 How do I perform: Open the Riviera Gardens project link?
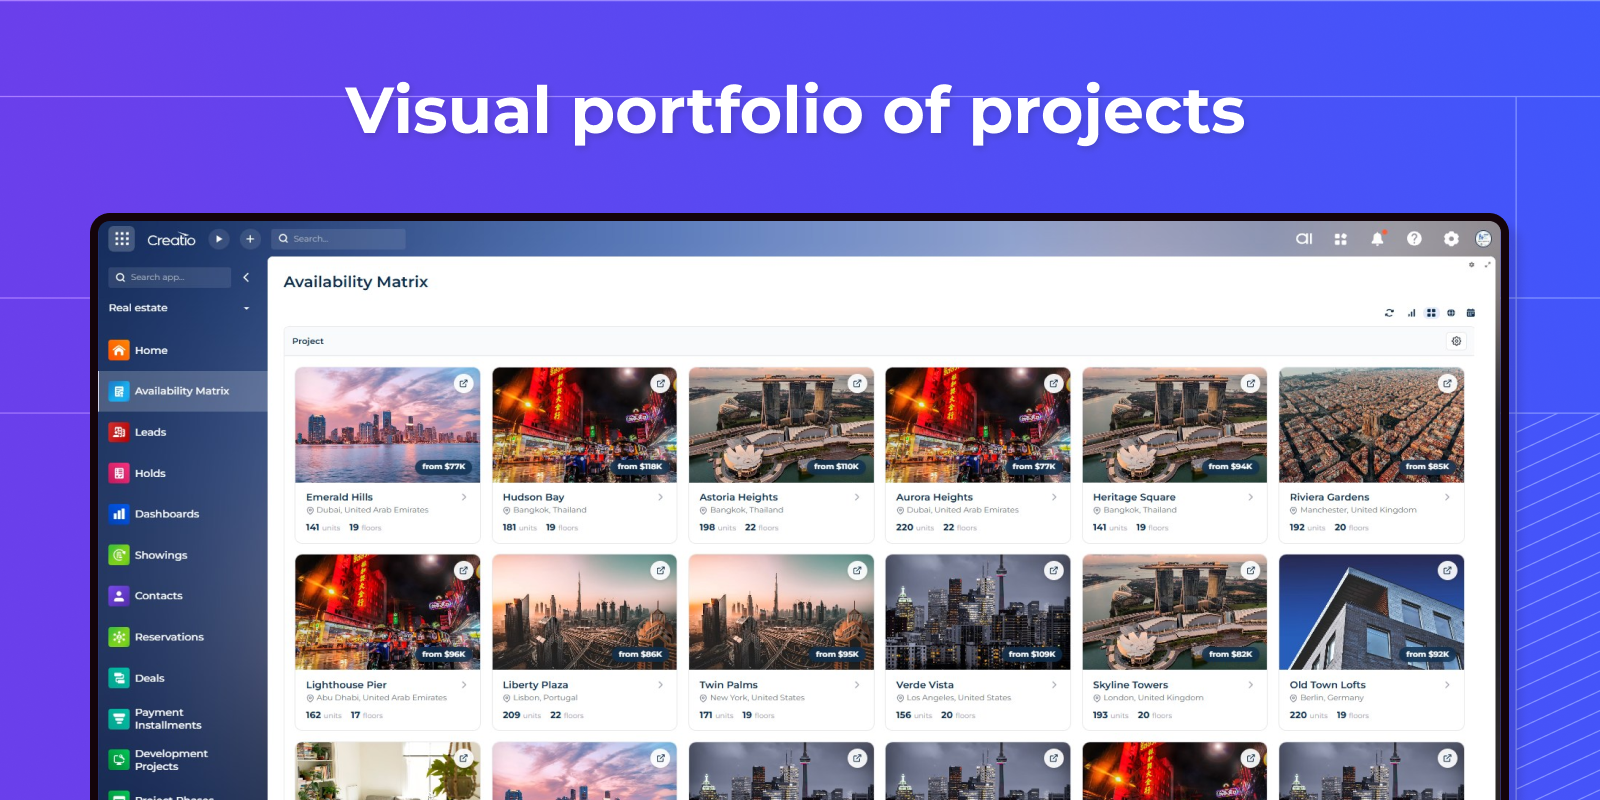[x=1329, y=497]
